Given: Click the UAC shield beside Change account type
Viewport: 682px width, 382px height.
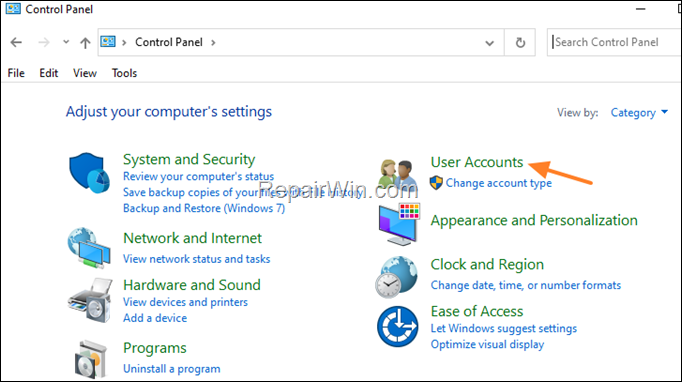Looking at the screenshot, I should pyautogui.click(x=436, y=183).
